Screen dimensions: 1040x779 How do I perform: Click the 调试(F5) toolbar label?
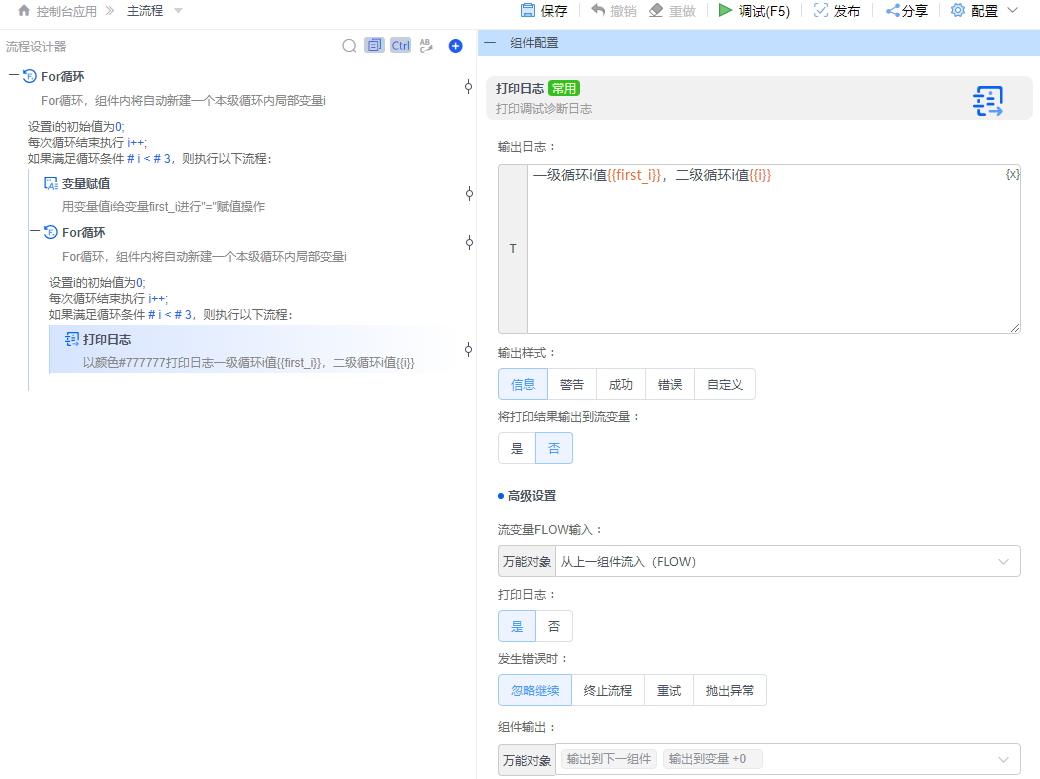(764, 11)
